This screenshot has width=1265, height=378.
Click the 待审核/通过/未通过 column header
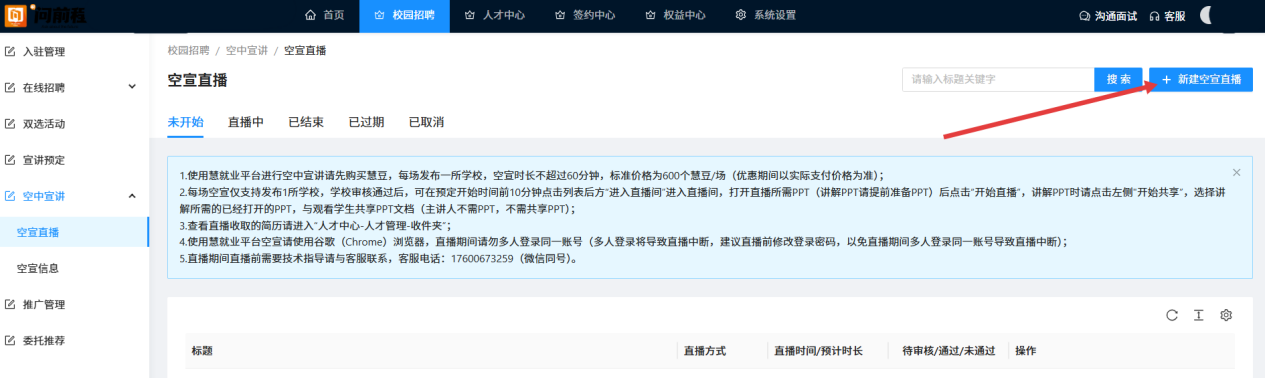948,351
